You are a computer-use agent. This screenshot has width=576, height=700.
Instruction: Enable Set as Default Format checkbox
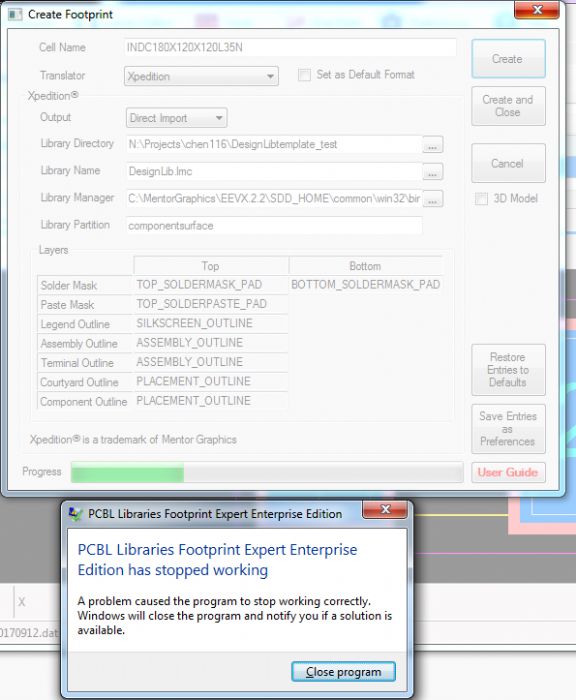pos(305,75)
